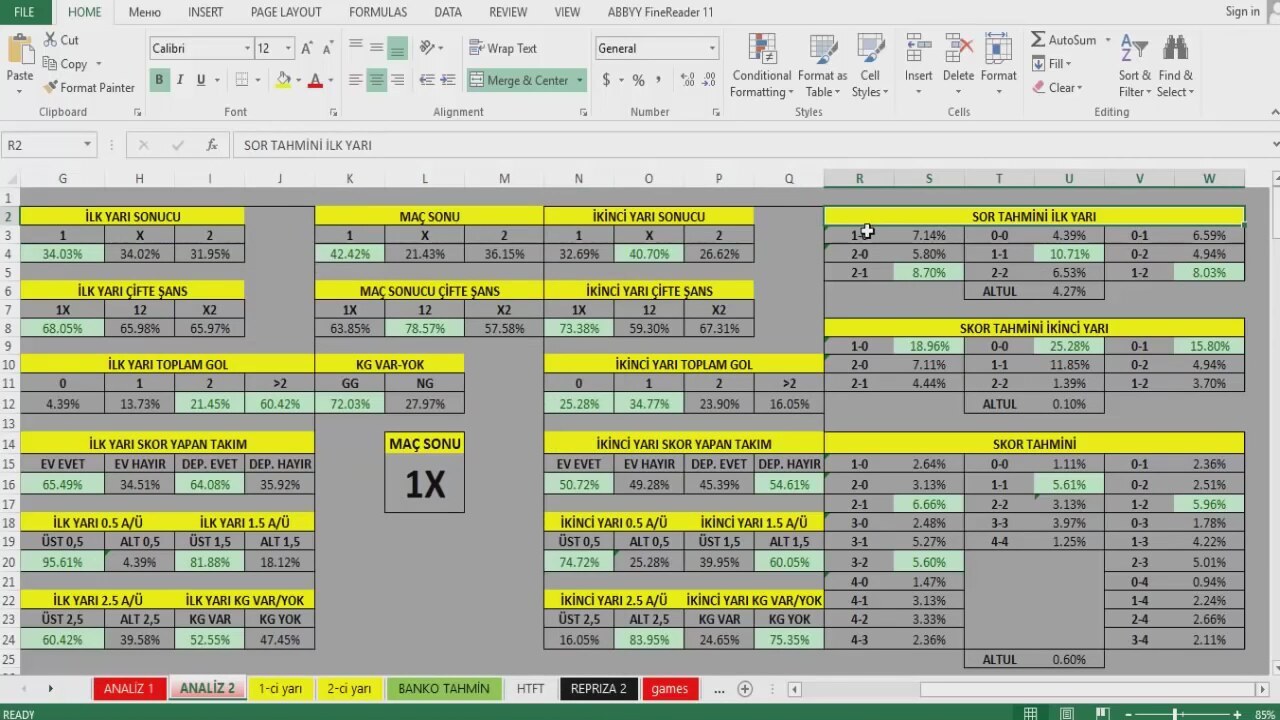Apply percent style format
1280x720 pixels.
638,80
